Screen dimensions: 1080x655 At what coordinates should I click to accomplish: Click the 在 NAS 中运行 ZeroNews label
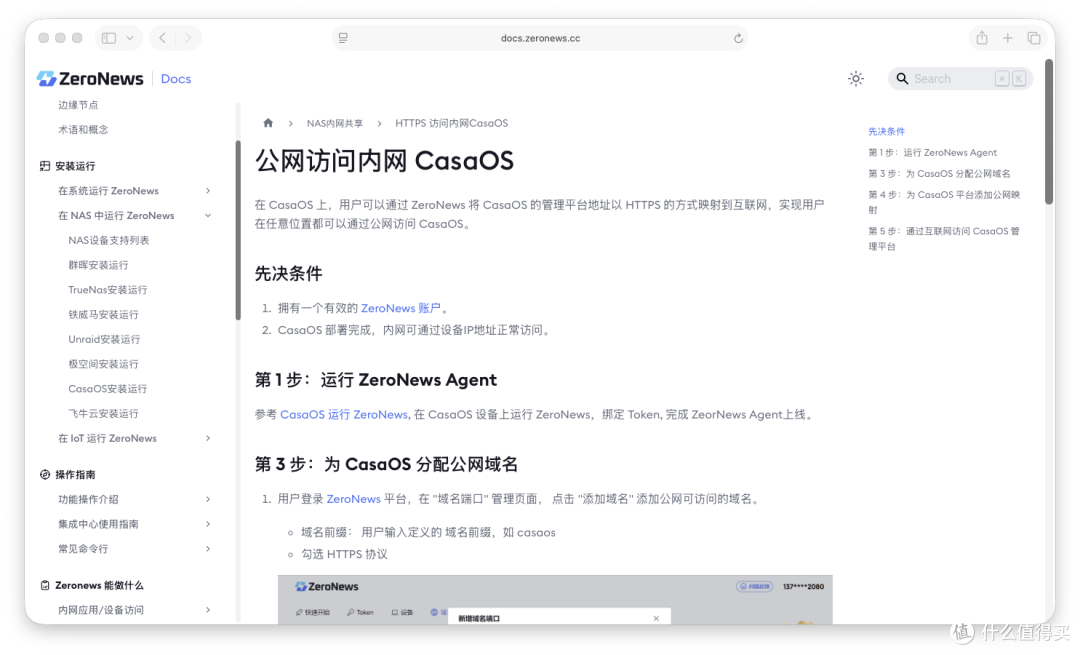116,216
